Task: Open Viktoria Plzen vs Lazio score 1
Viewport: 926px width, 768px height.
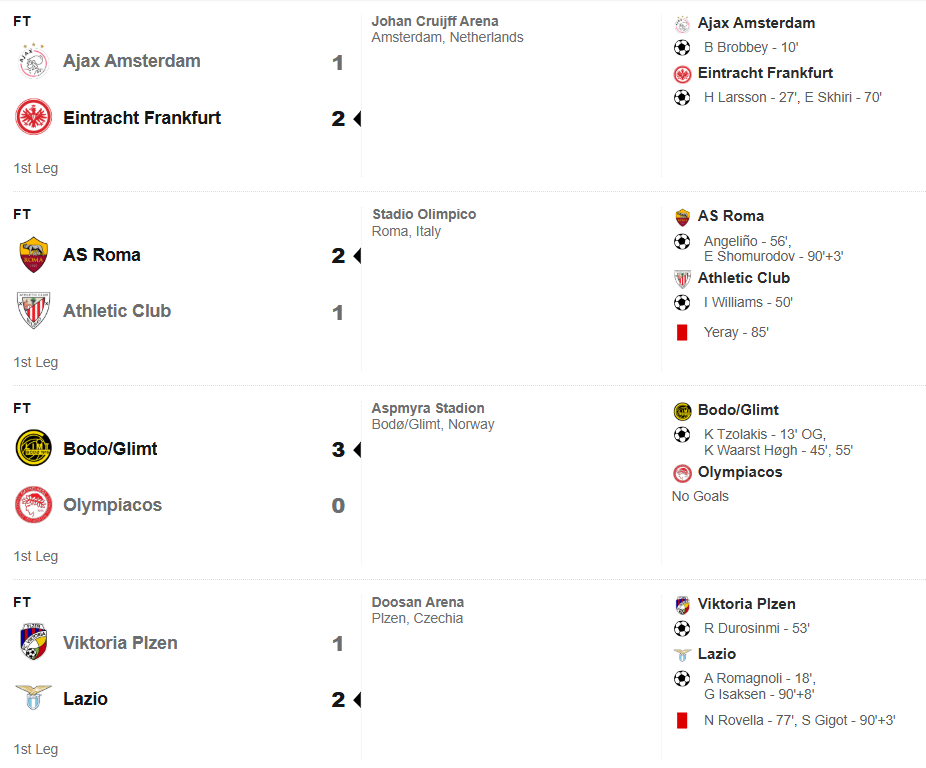Action: click(x=338, y=643)
